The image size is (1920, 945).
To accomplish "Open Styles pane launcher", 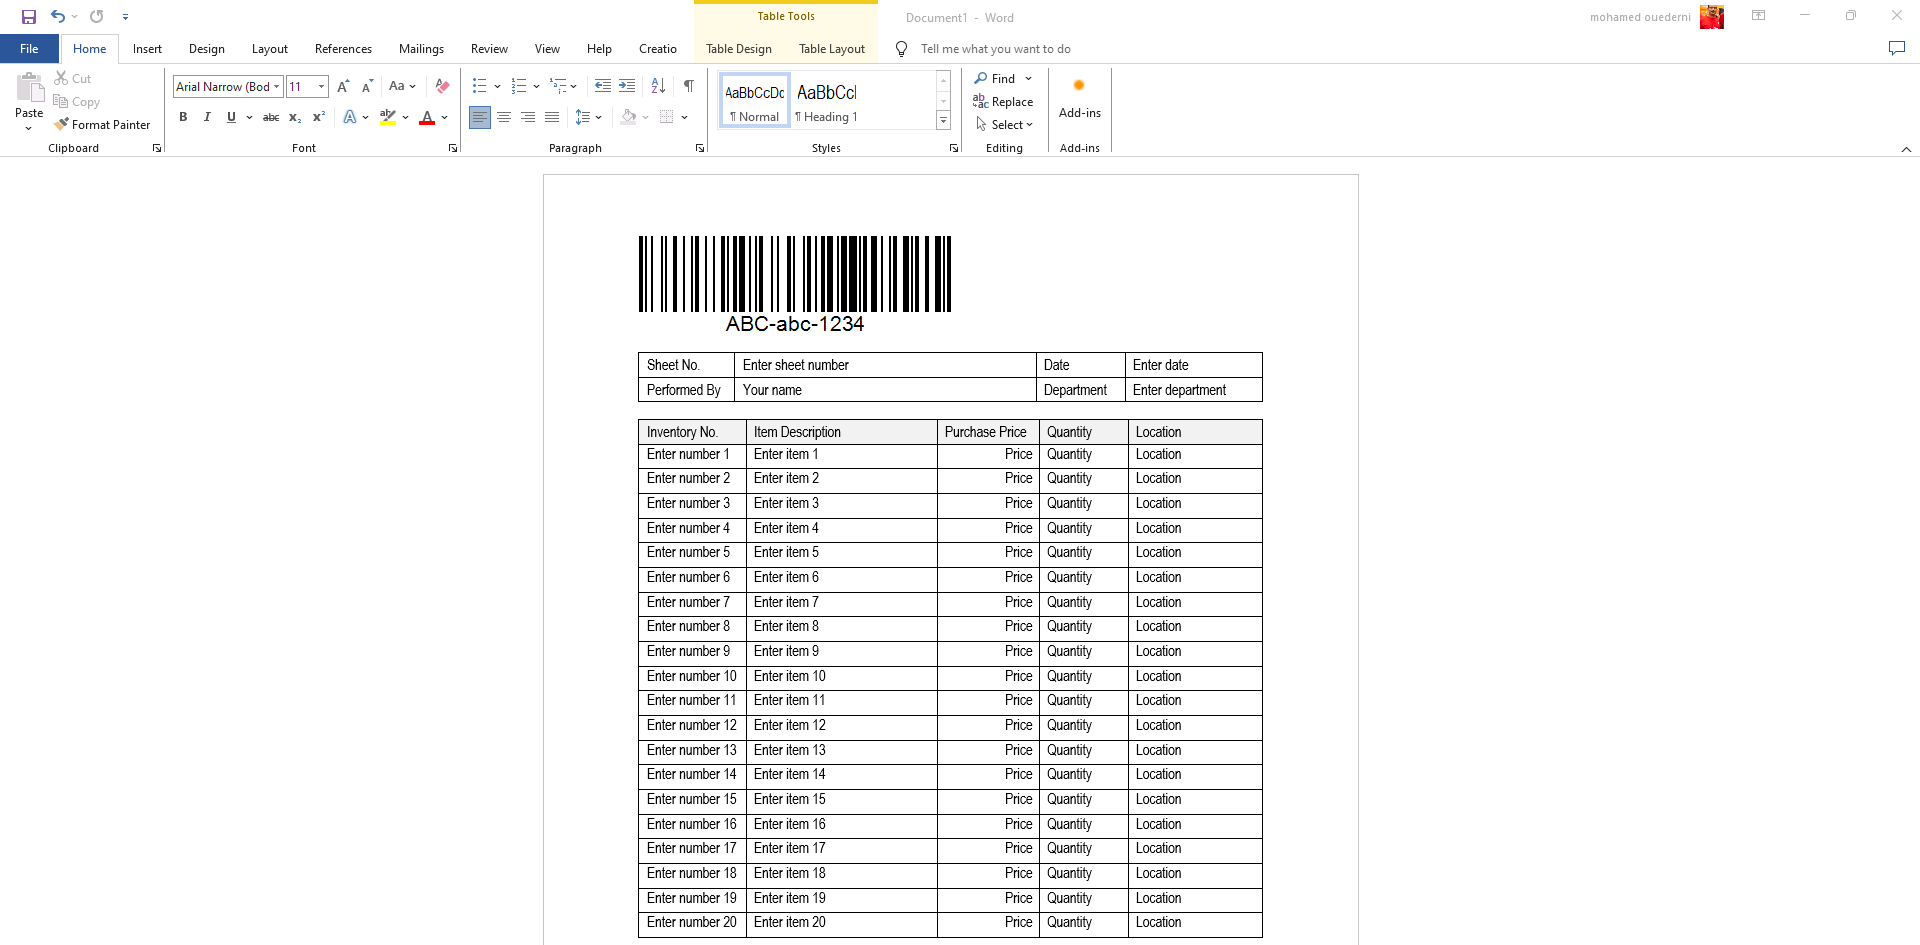I will click(954, 148).
